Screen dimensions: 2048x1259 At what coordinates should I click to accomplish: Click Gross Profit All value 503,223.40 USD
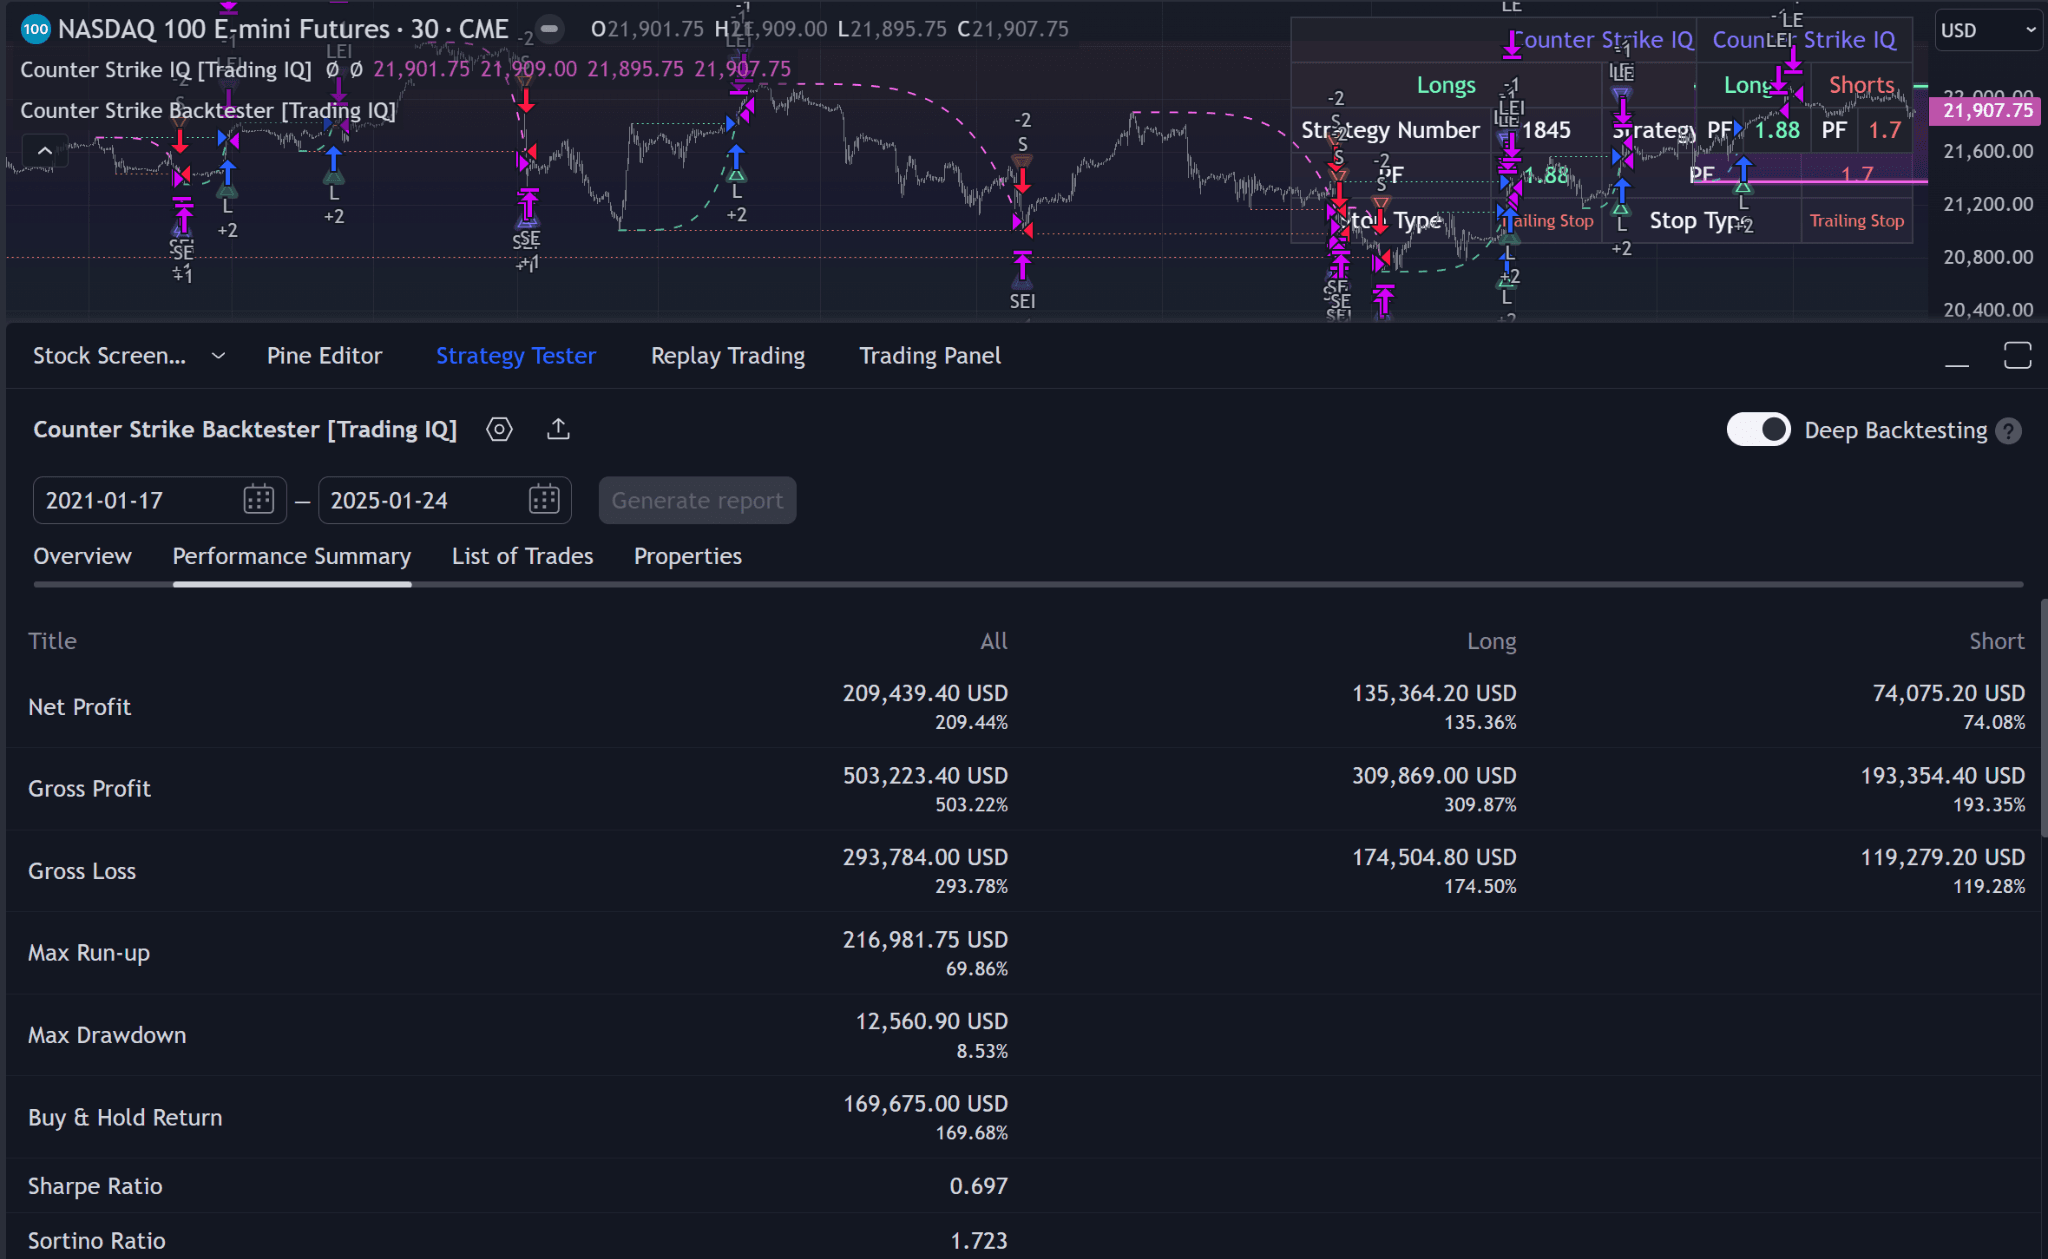point(925,775)
